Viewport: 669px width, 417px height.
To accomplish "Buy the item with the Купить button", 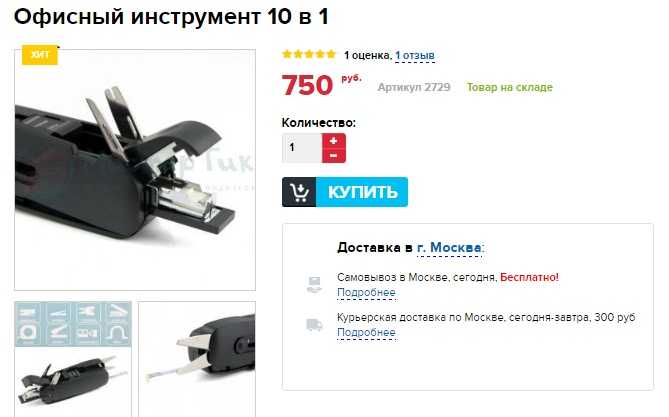I will tap(345, 192).
